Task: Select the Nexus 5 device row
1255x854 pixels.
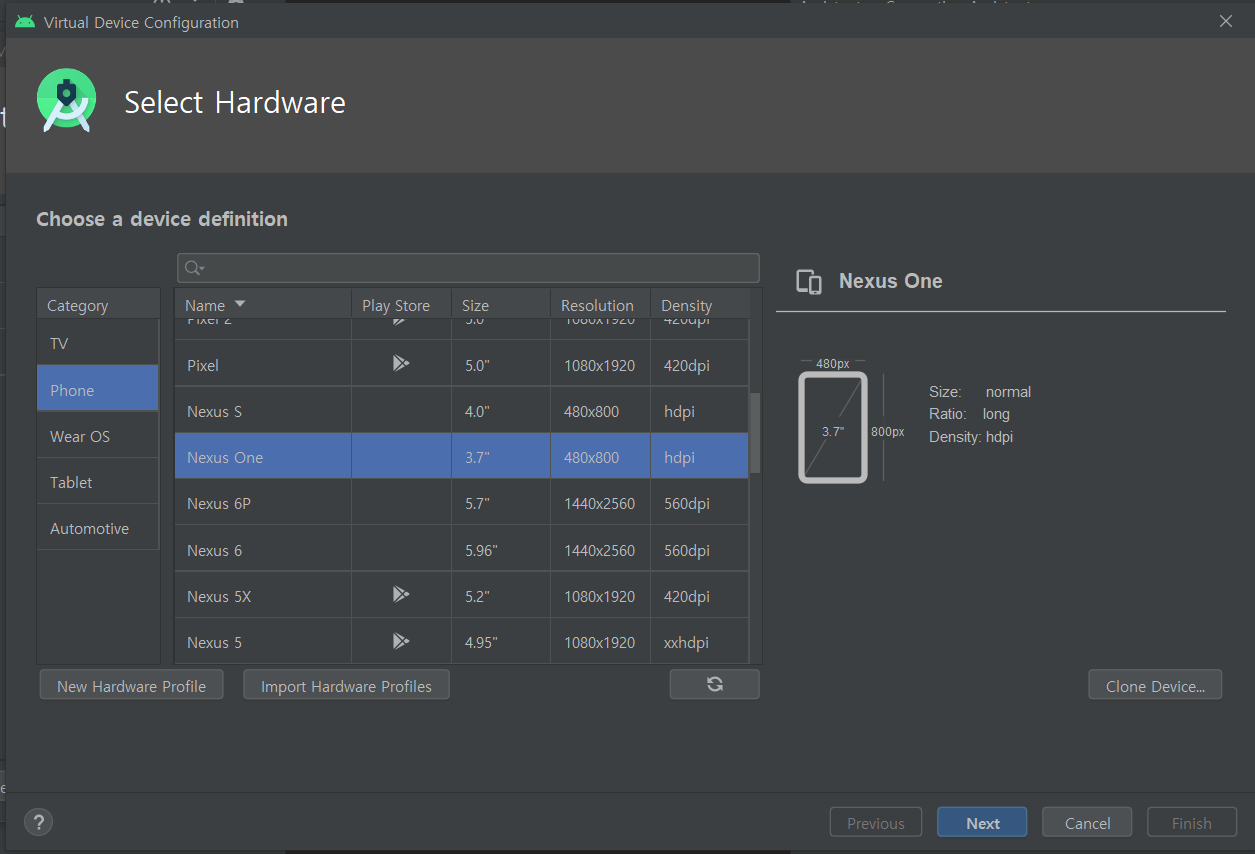Action: pos(462,641)
